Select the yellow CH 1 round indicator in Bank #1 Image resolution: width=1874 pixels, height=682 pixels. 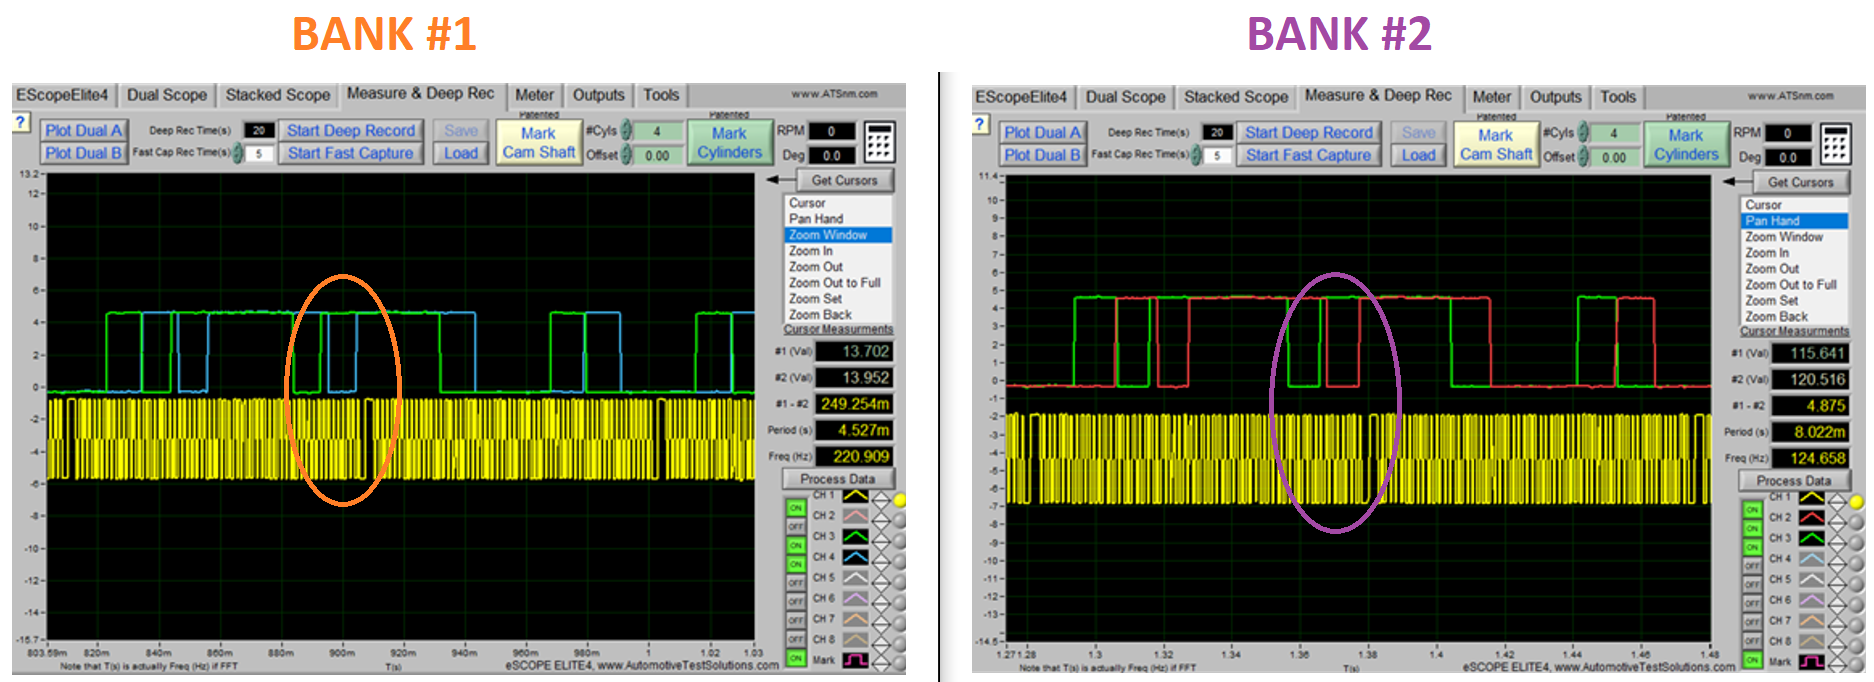(x=899, y=500)
